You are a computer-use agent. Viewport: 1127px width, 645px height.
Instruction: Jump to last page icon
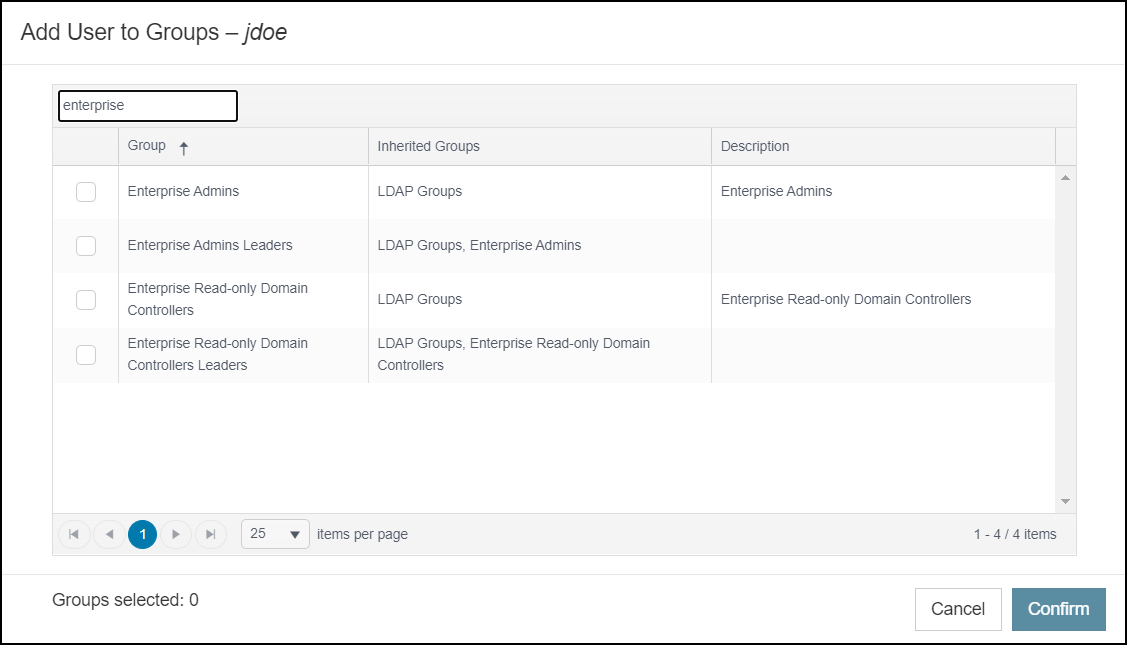211,534
